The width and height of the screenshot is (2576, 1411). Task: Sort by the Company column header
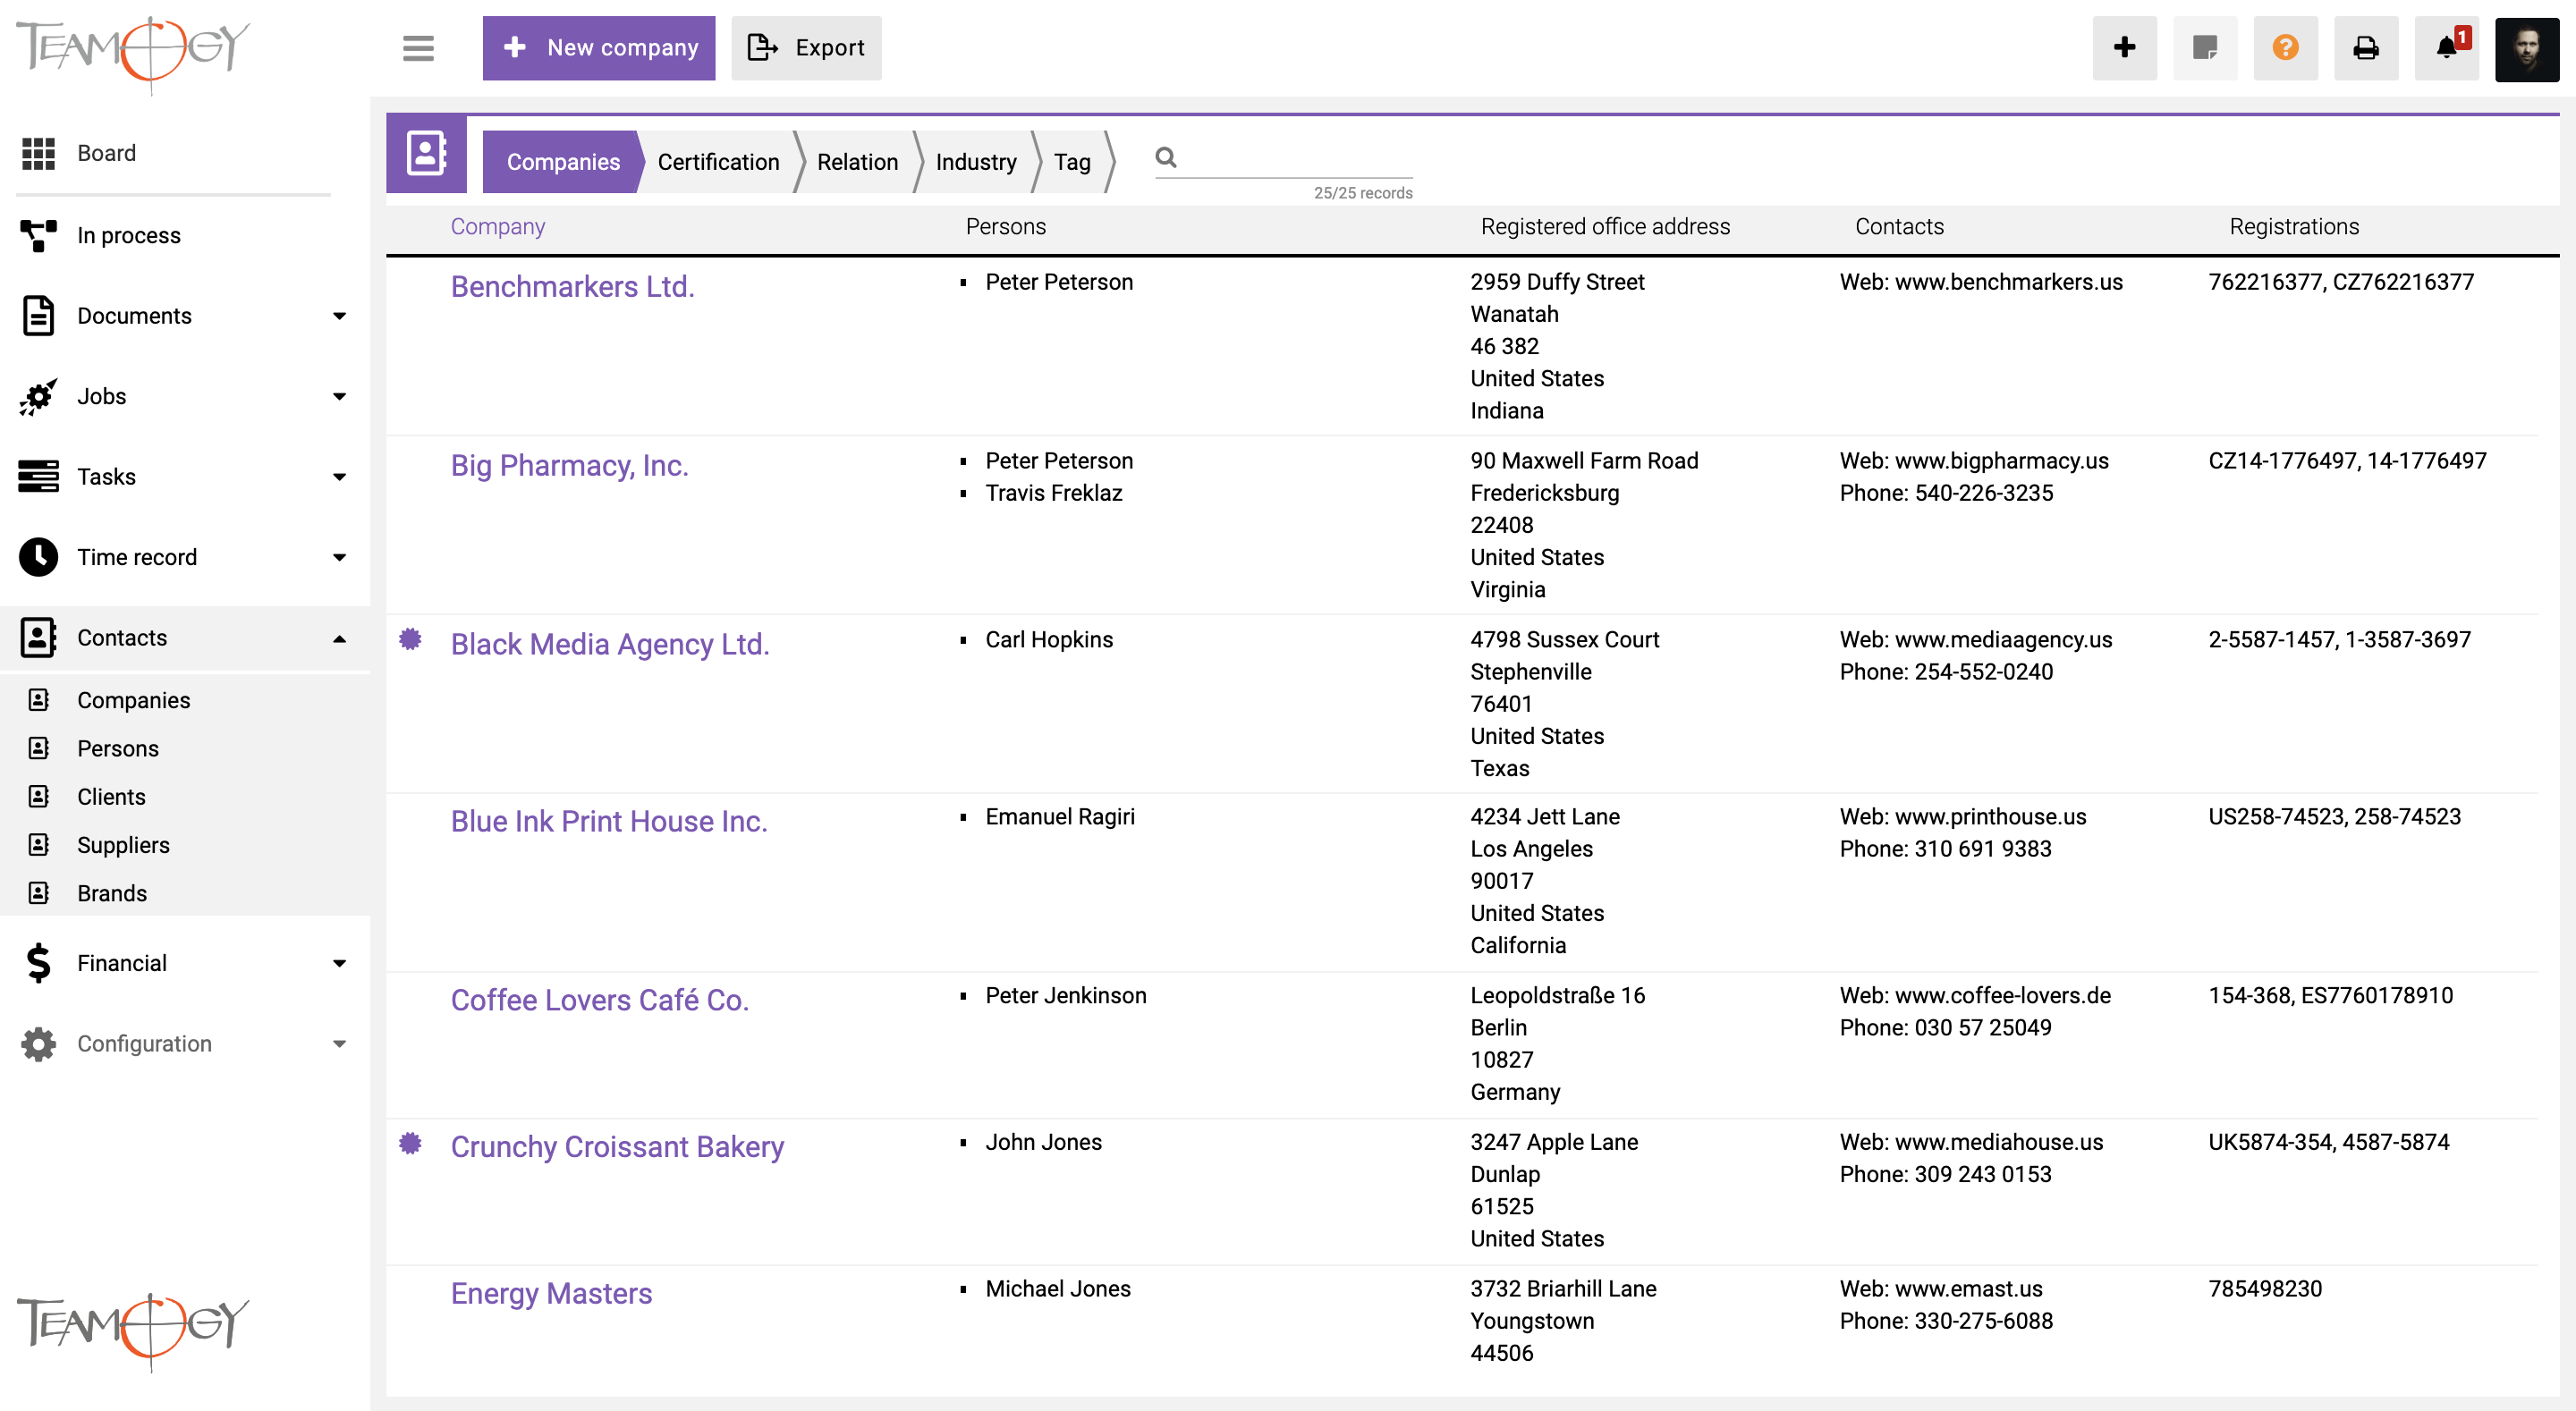tap(498, 227)
